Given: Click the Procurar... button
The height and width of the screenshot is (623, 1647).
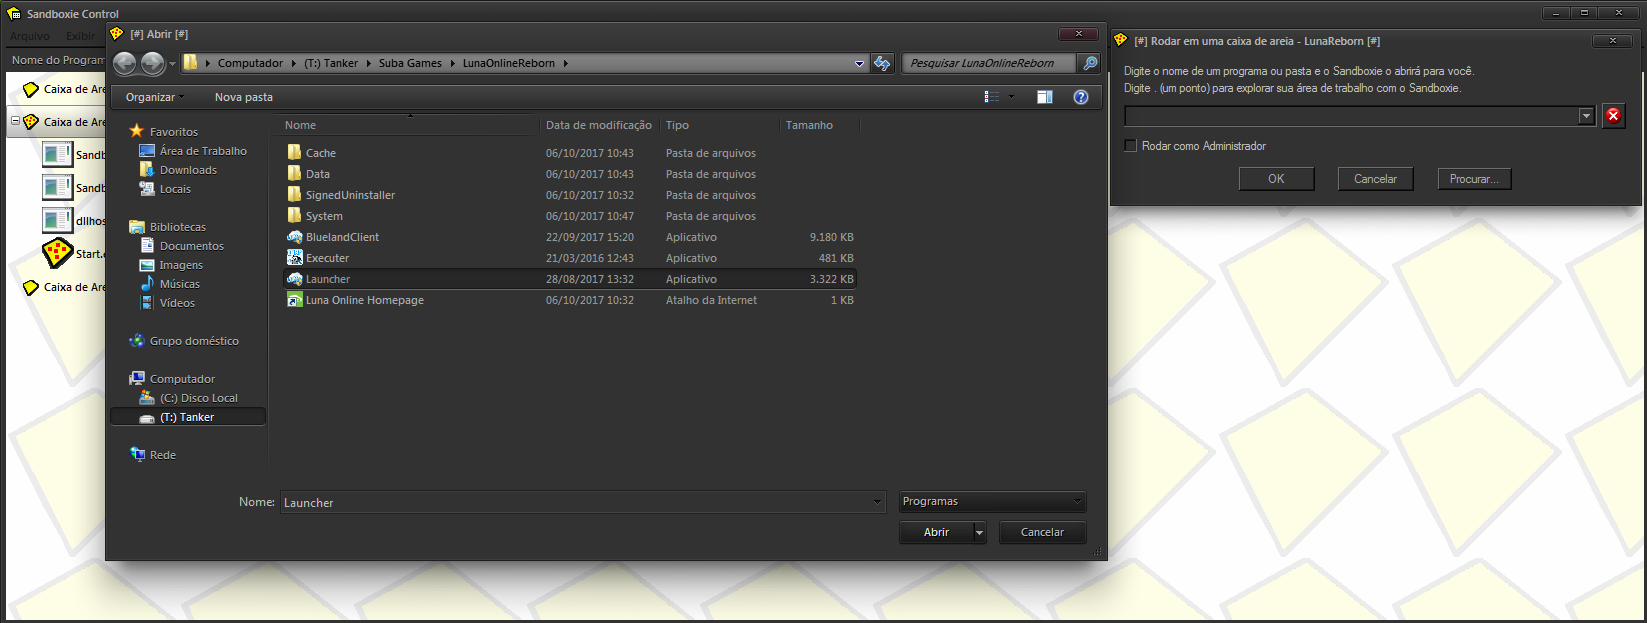Looking at the screenshot, I should coord(1474,179).
